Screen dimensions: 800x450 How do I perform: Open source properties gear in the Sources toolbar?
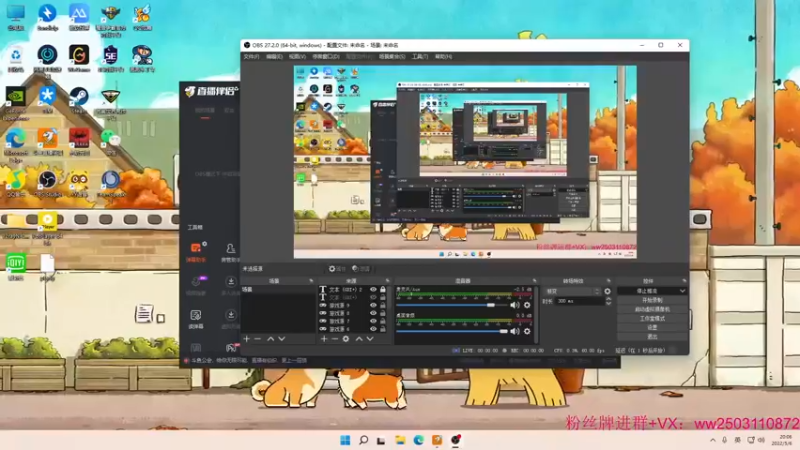[346, 339]
